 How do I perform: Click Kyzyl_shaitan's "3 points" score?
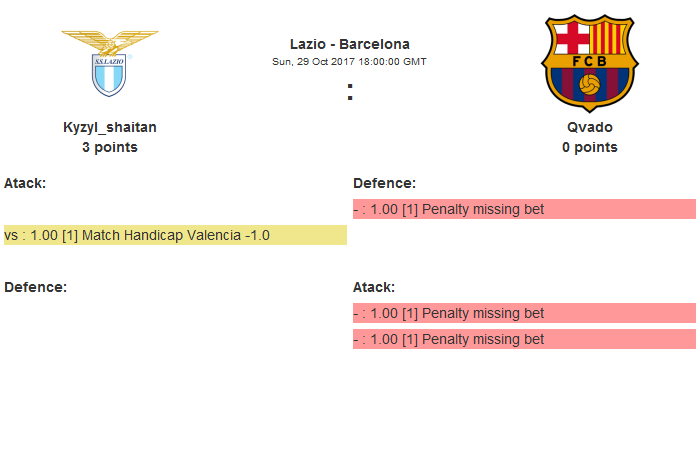click(110, 147)
